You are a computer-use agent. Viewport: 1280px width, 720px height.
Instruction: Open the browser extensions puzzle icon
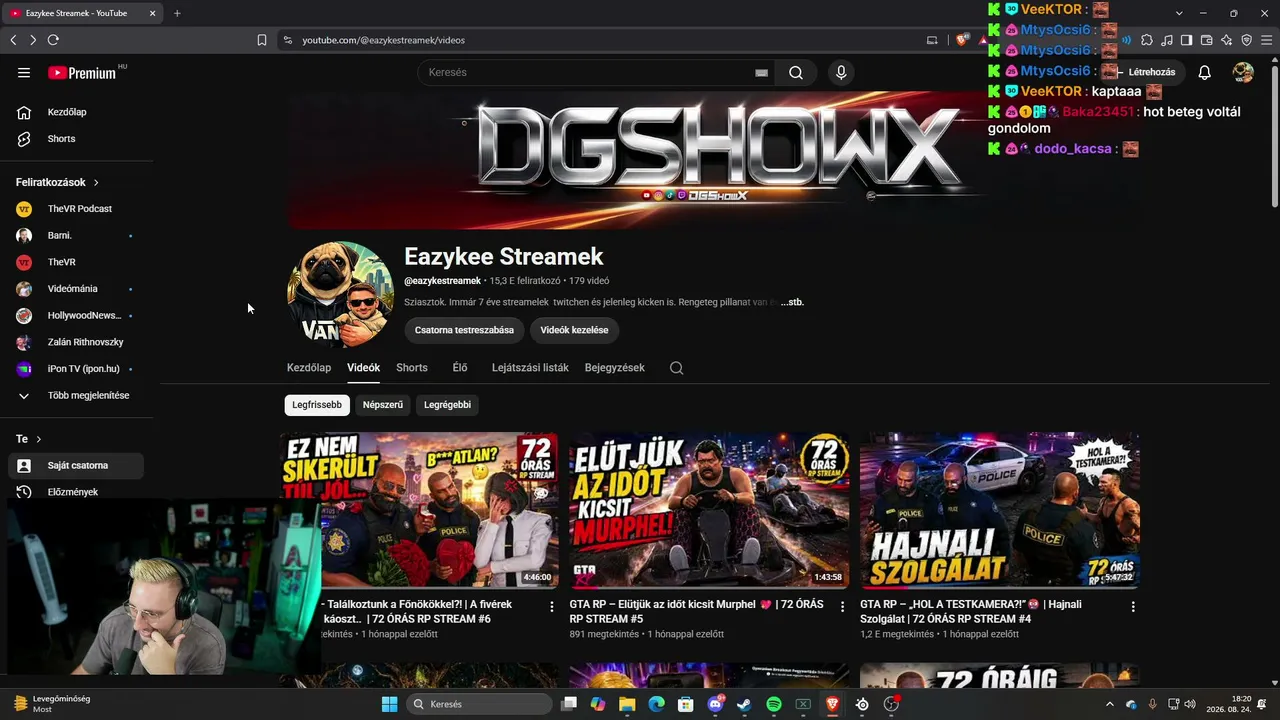pos(1147,40)
